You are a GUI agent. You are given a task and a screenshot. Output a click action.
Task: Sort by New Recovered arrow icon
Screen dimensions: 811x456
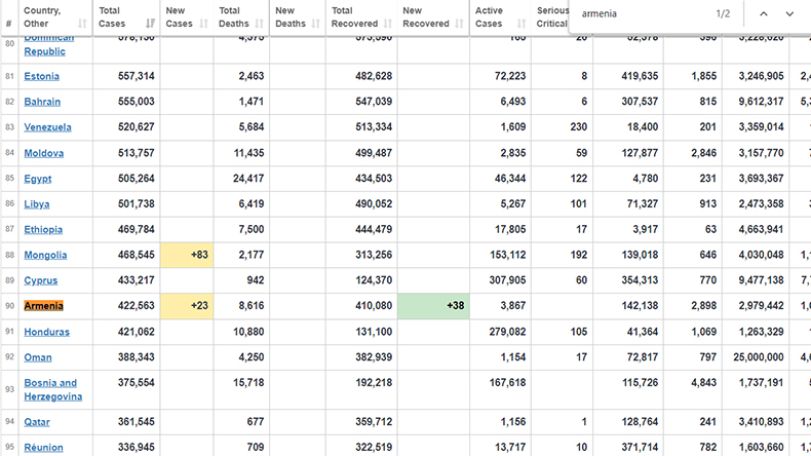tap(459, 23)
